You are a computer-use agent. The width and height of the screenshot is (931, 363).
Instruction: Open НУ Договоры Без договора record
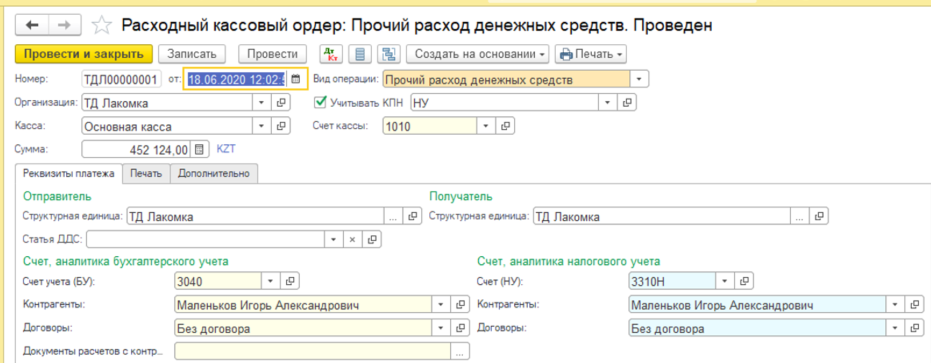916,327
